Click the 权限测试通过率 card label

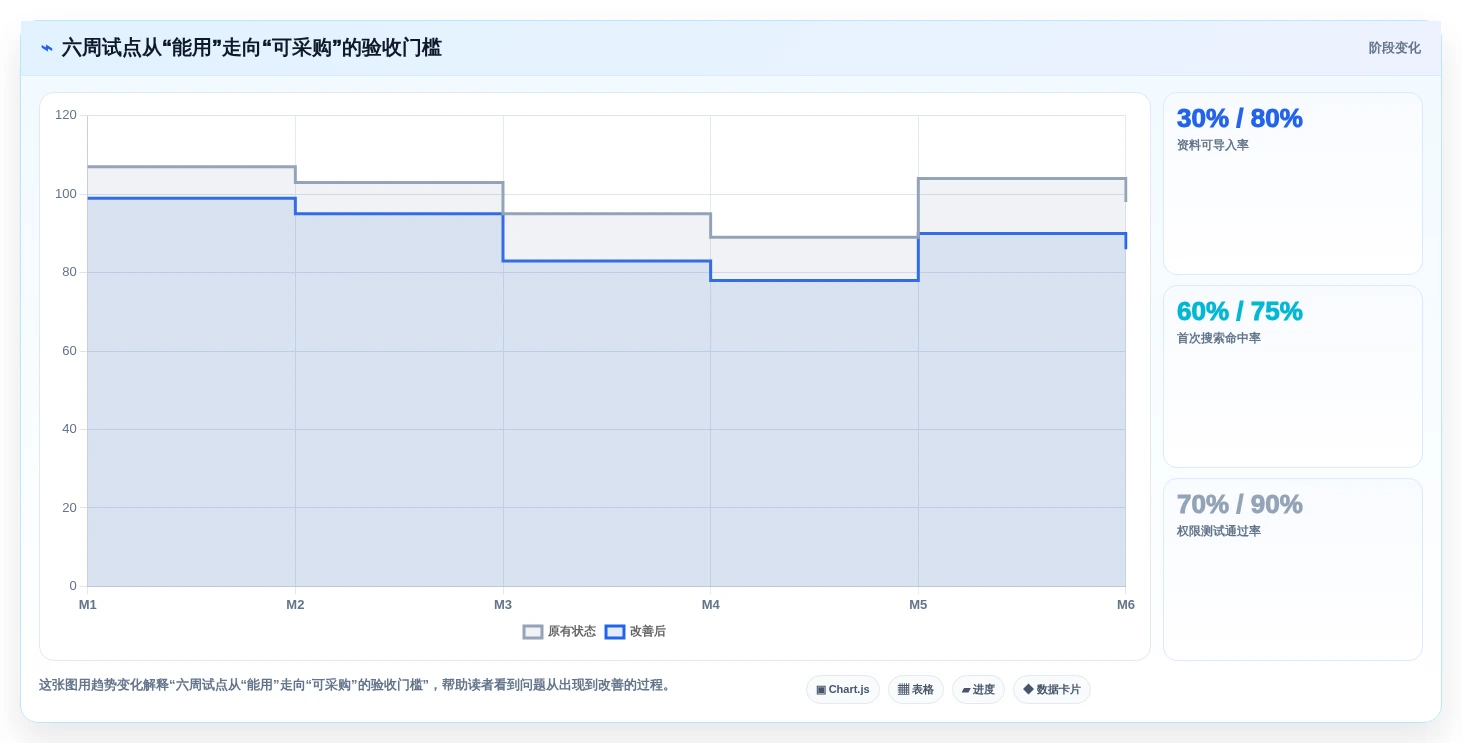pyautogui.click(x=1218, y=531)
